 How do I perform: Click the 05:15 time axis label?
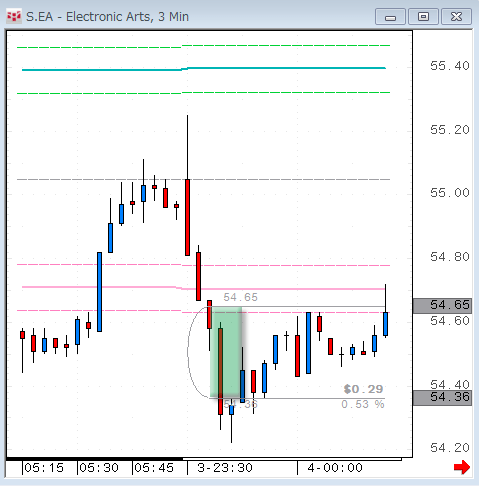44,468
